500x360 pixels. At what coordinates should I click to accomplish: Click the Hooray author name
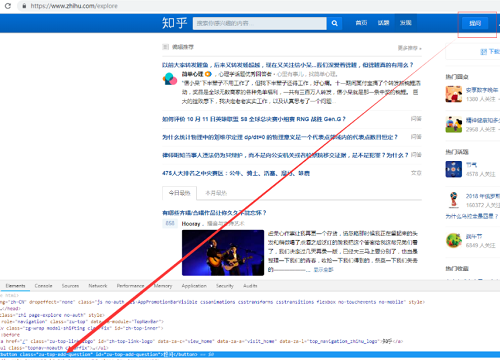click(x=191, y=224)
